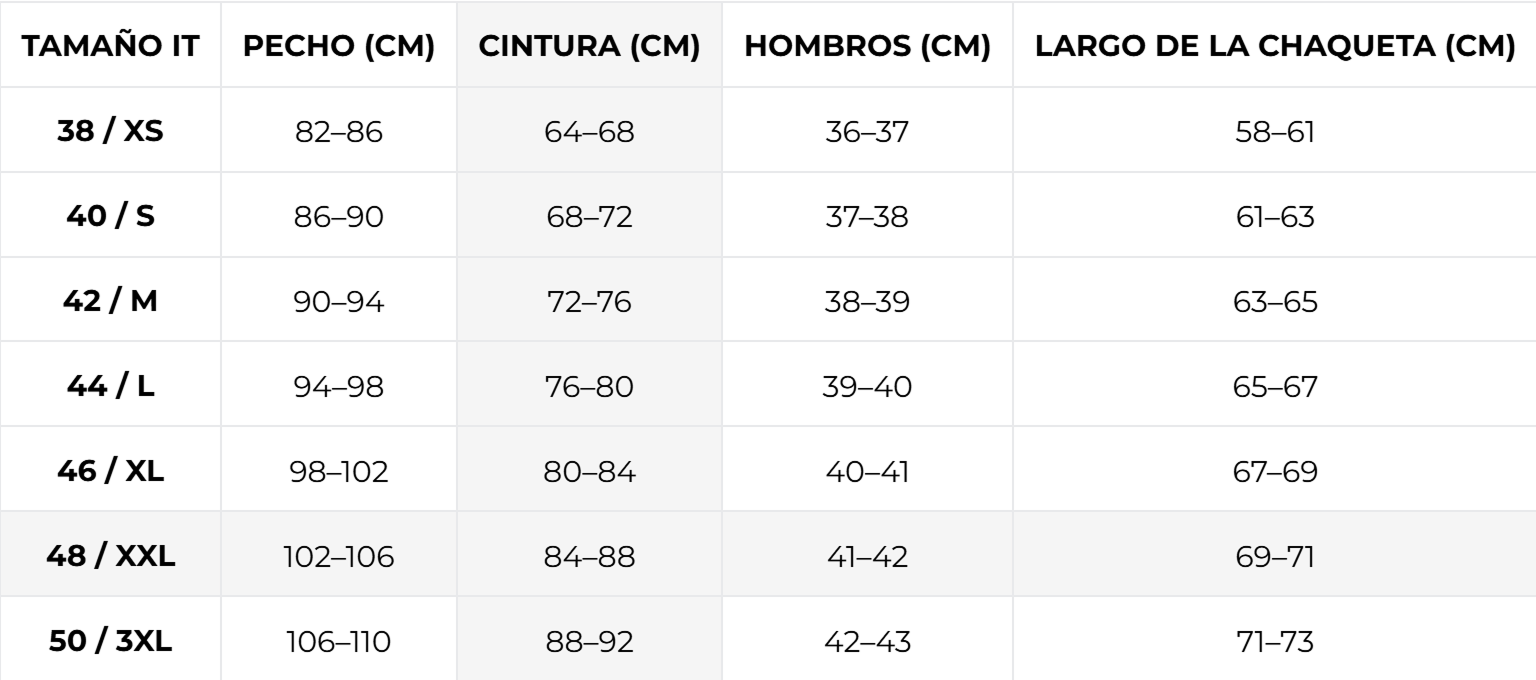This screenshot has height=680, width=1536.
Task: Click the 42–43 shoulders cell for 3XL
Action: pos(867,641)
